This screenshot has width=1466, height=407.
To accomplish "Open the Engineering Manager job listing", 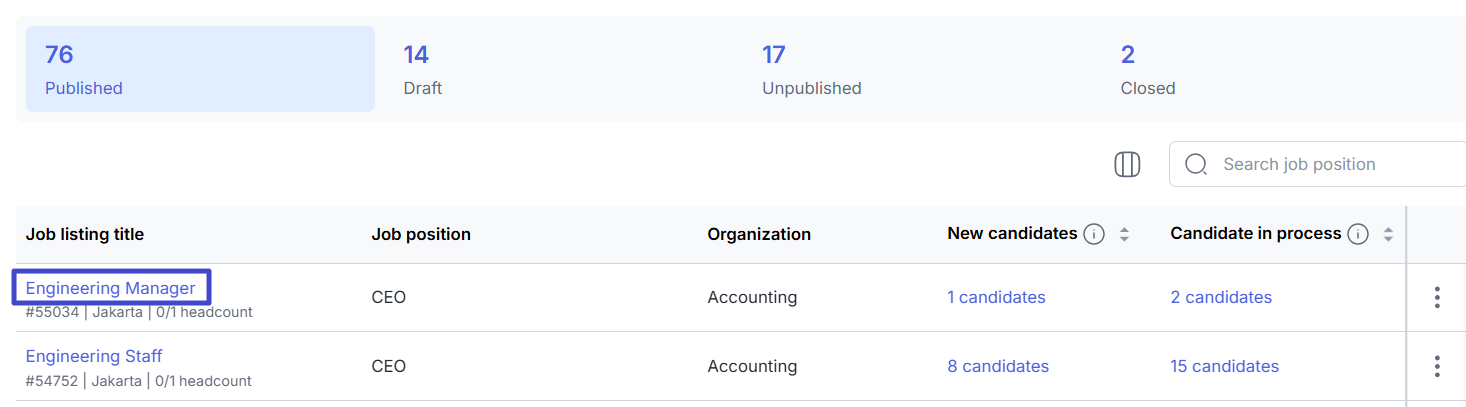I will pos(110,288).
